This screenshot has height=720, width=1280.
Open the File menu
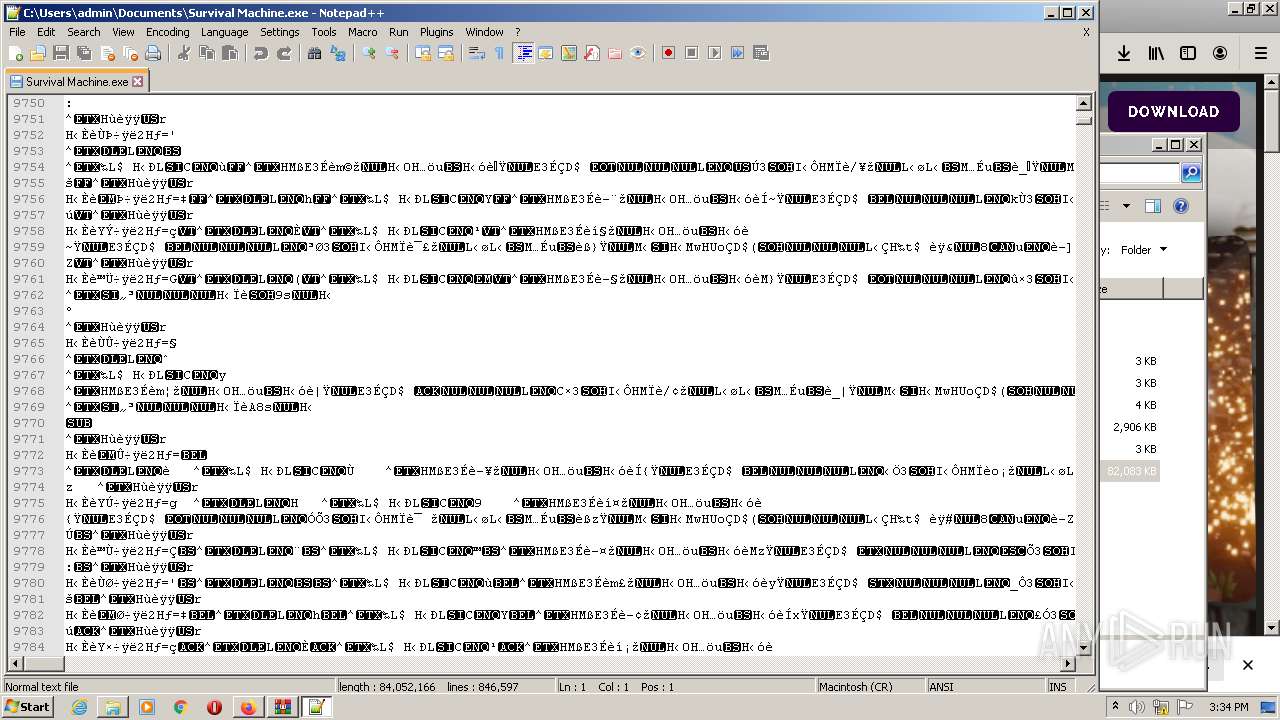click(x=17, y=32)
